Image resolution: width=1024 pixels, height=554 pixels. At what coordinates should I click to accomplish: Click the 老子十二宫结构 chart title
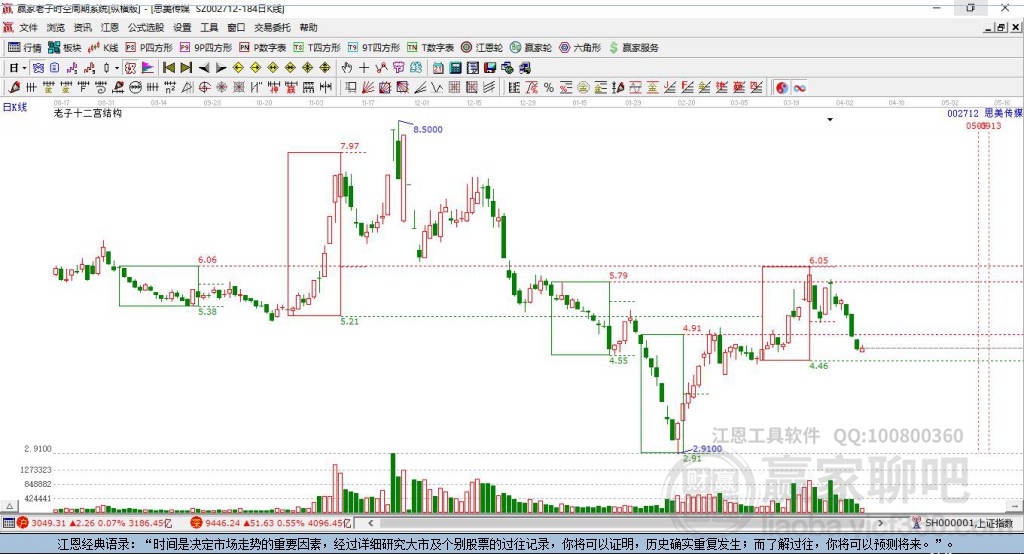88,113
